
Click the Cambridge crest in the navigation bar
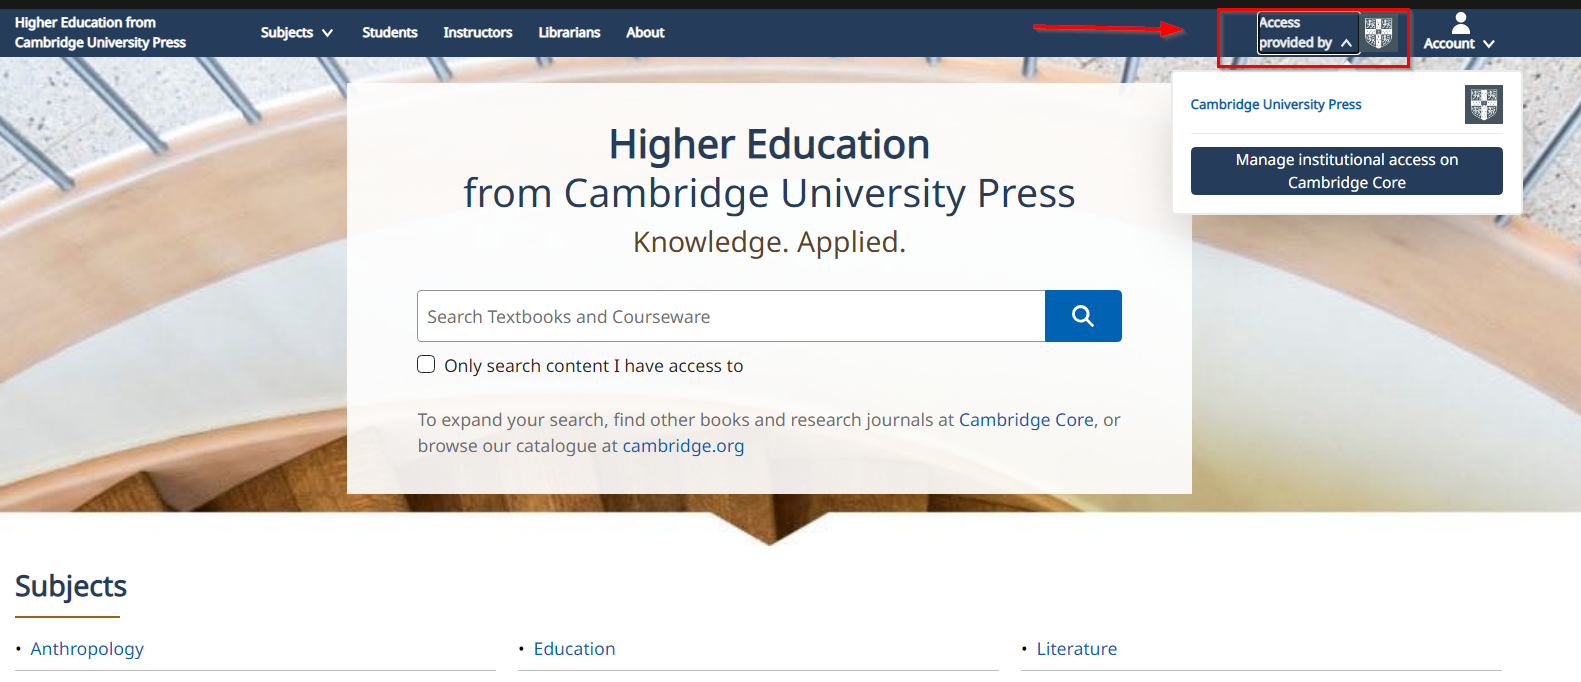coord(1379,33)
